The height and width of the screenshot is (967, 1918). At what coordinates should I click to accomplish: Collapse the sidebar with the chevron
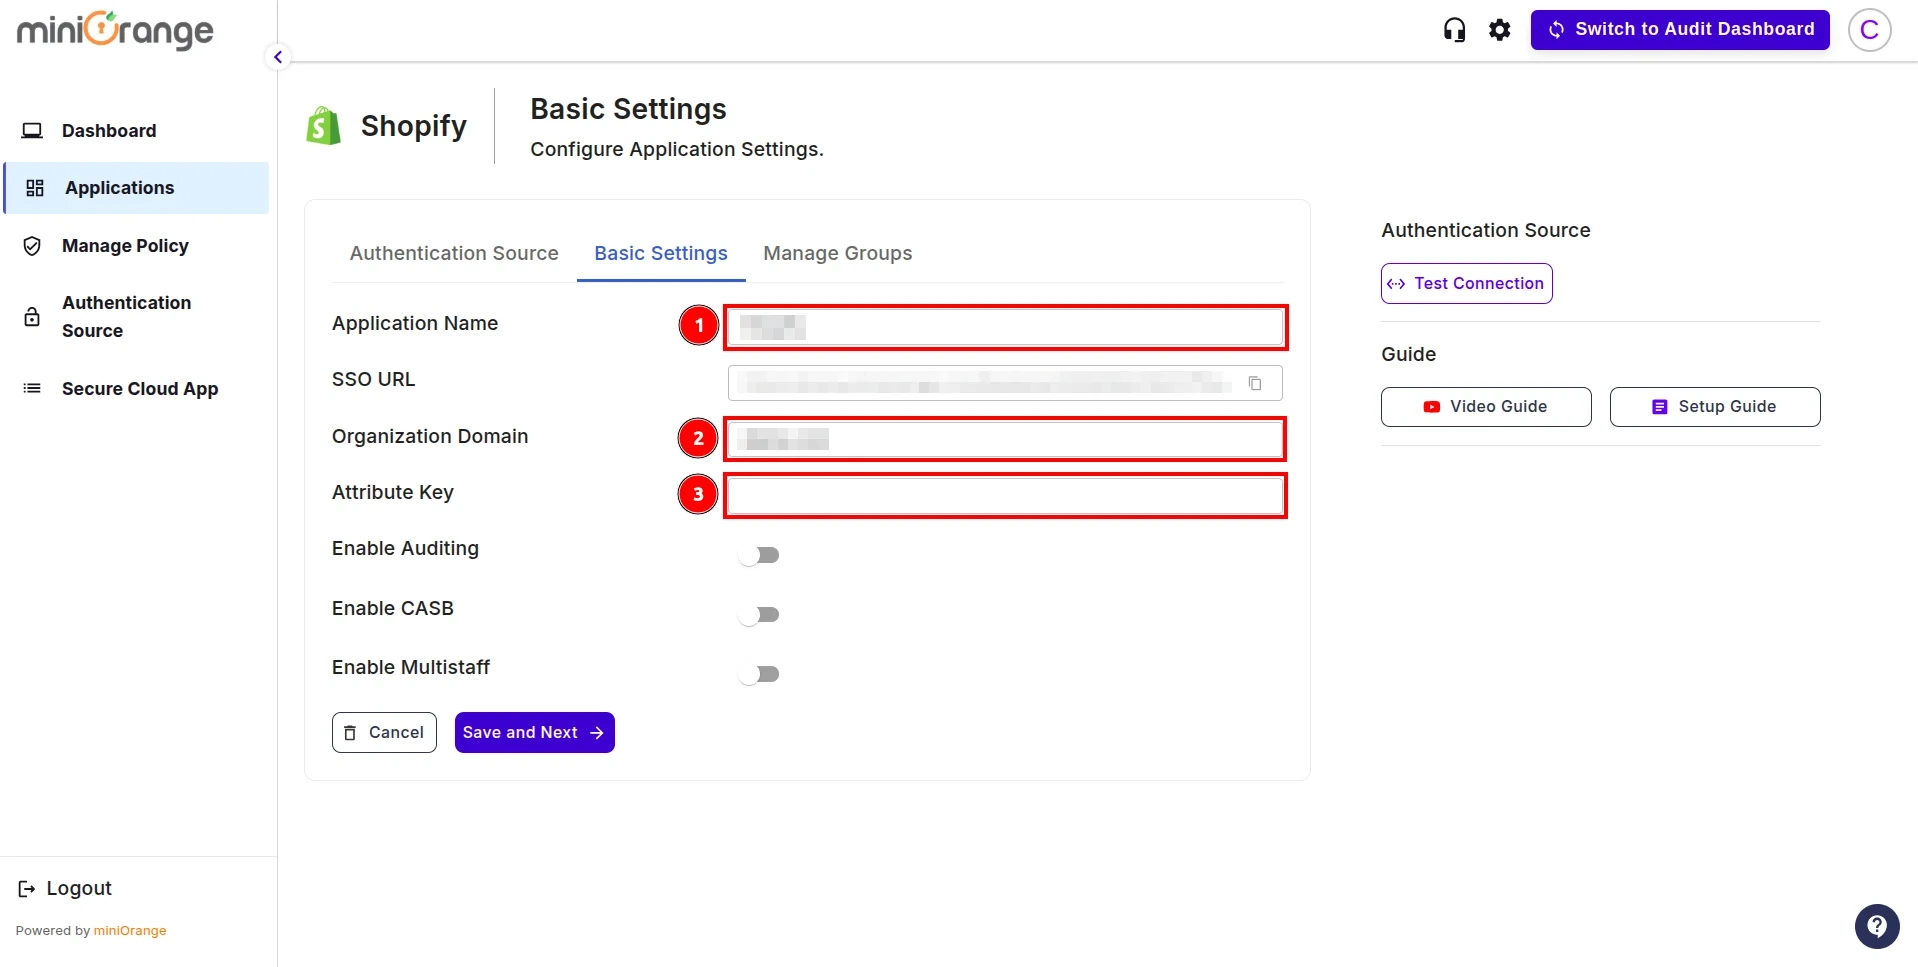pyautogui.click(x=277, y=56)
